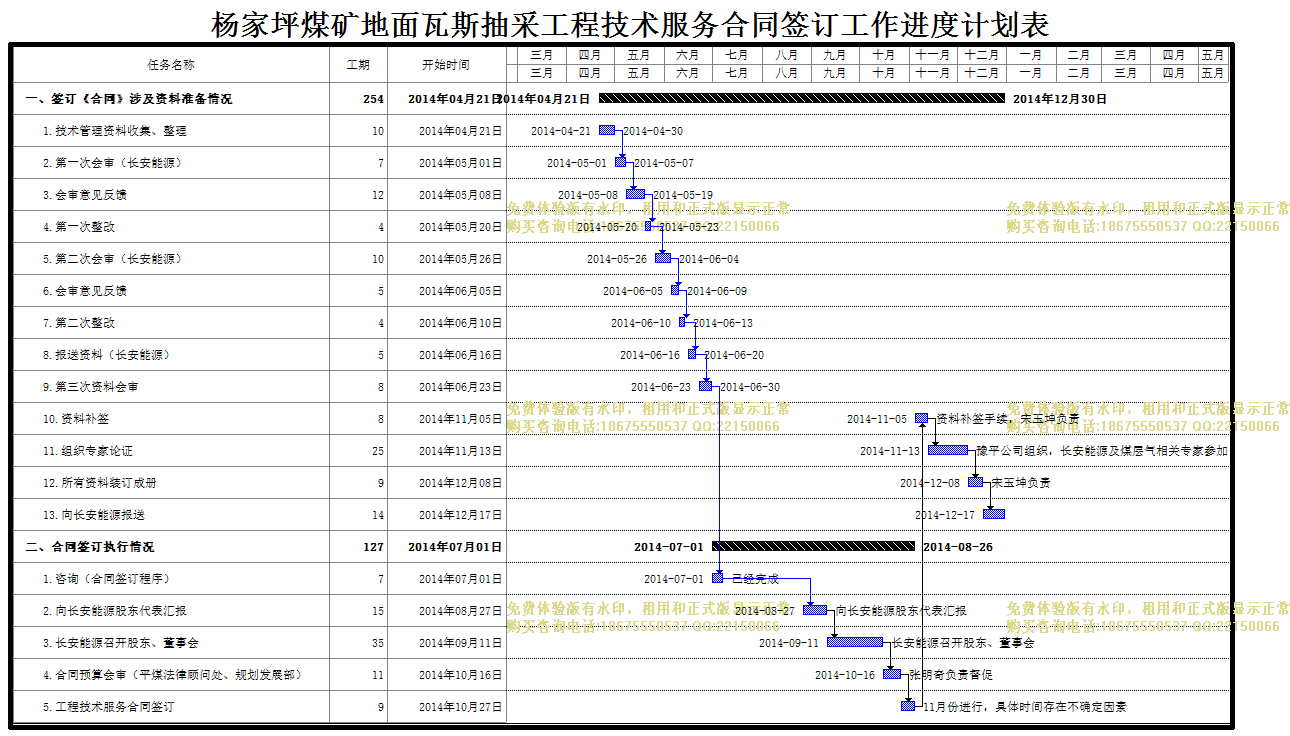Click Gantt bar starting 2014-09-11
Screen dimensions: 1290x736
click(855, 642)
